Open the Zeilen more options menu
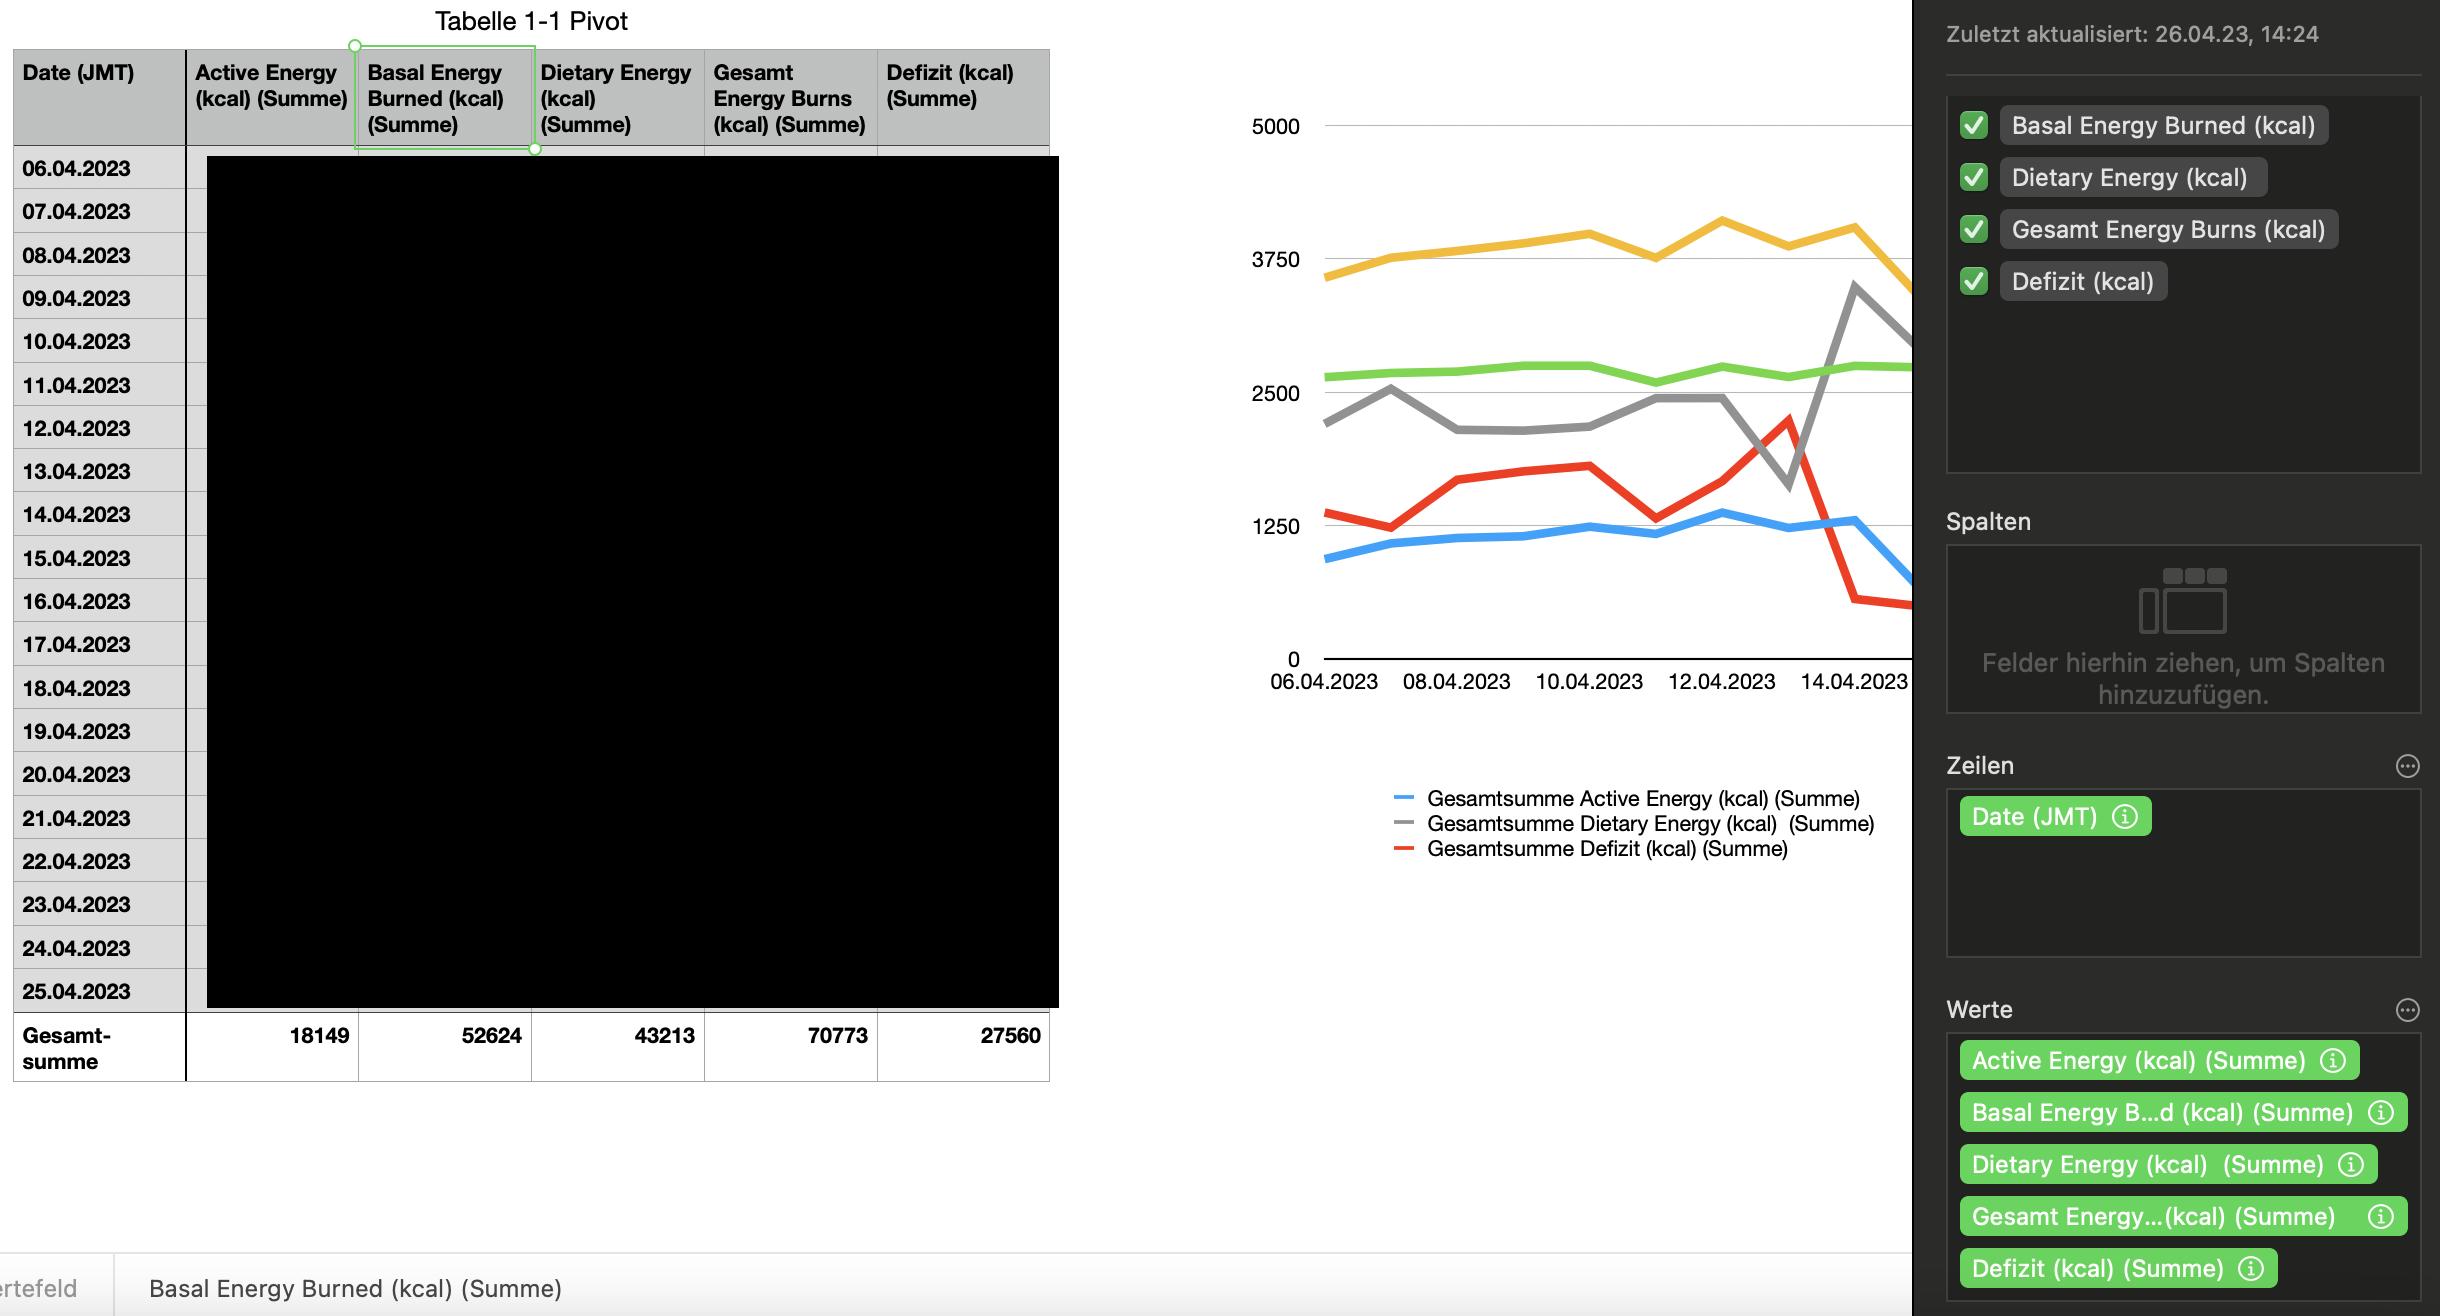 2407,766
